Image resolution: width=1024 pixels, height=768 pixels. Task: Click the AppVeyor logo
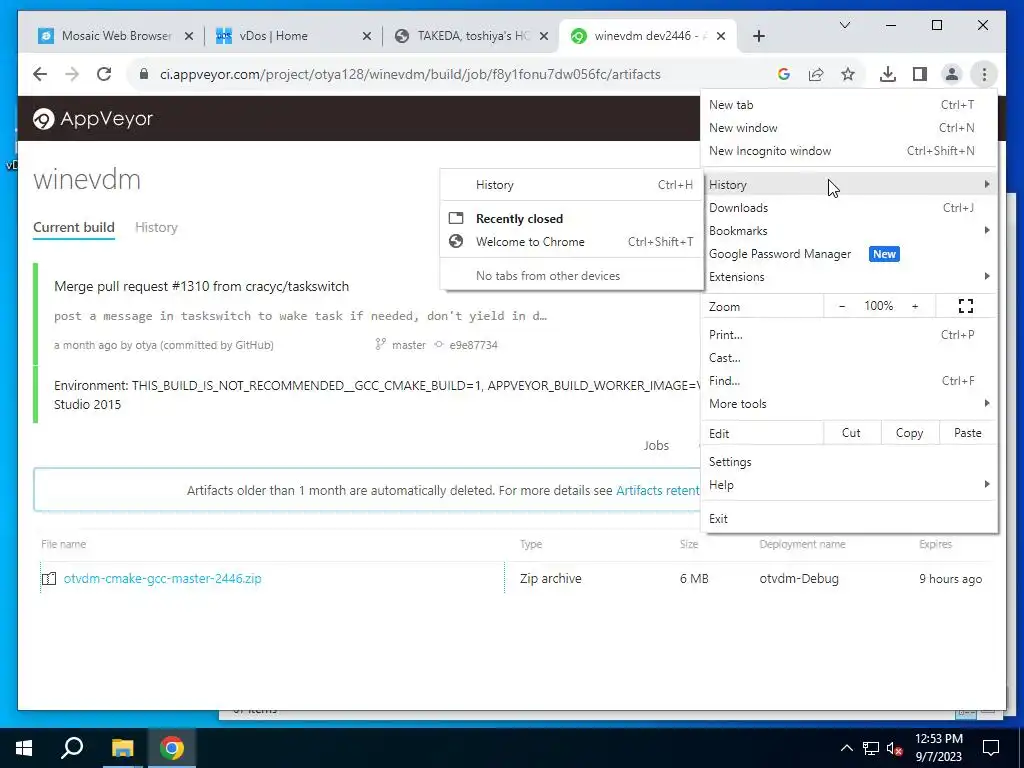[93, 119]
